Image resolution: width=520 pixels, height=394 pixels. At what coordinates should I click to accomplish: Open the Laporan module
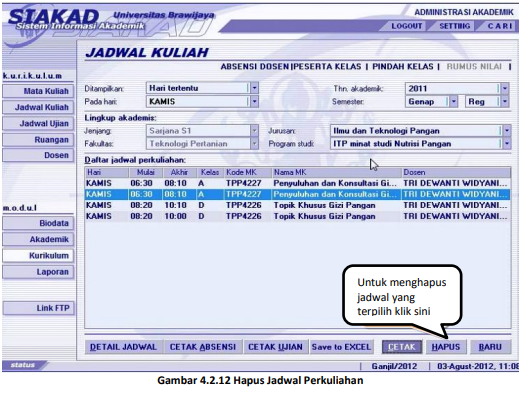[38, 272]
